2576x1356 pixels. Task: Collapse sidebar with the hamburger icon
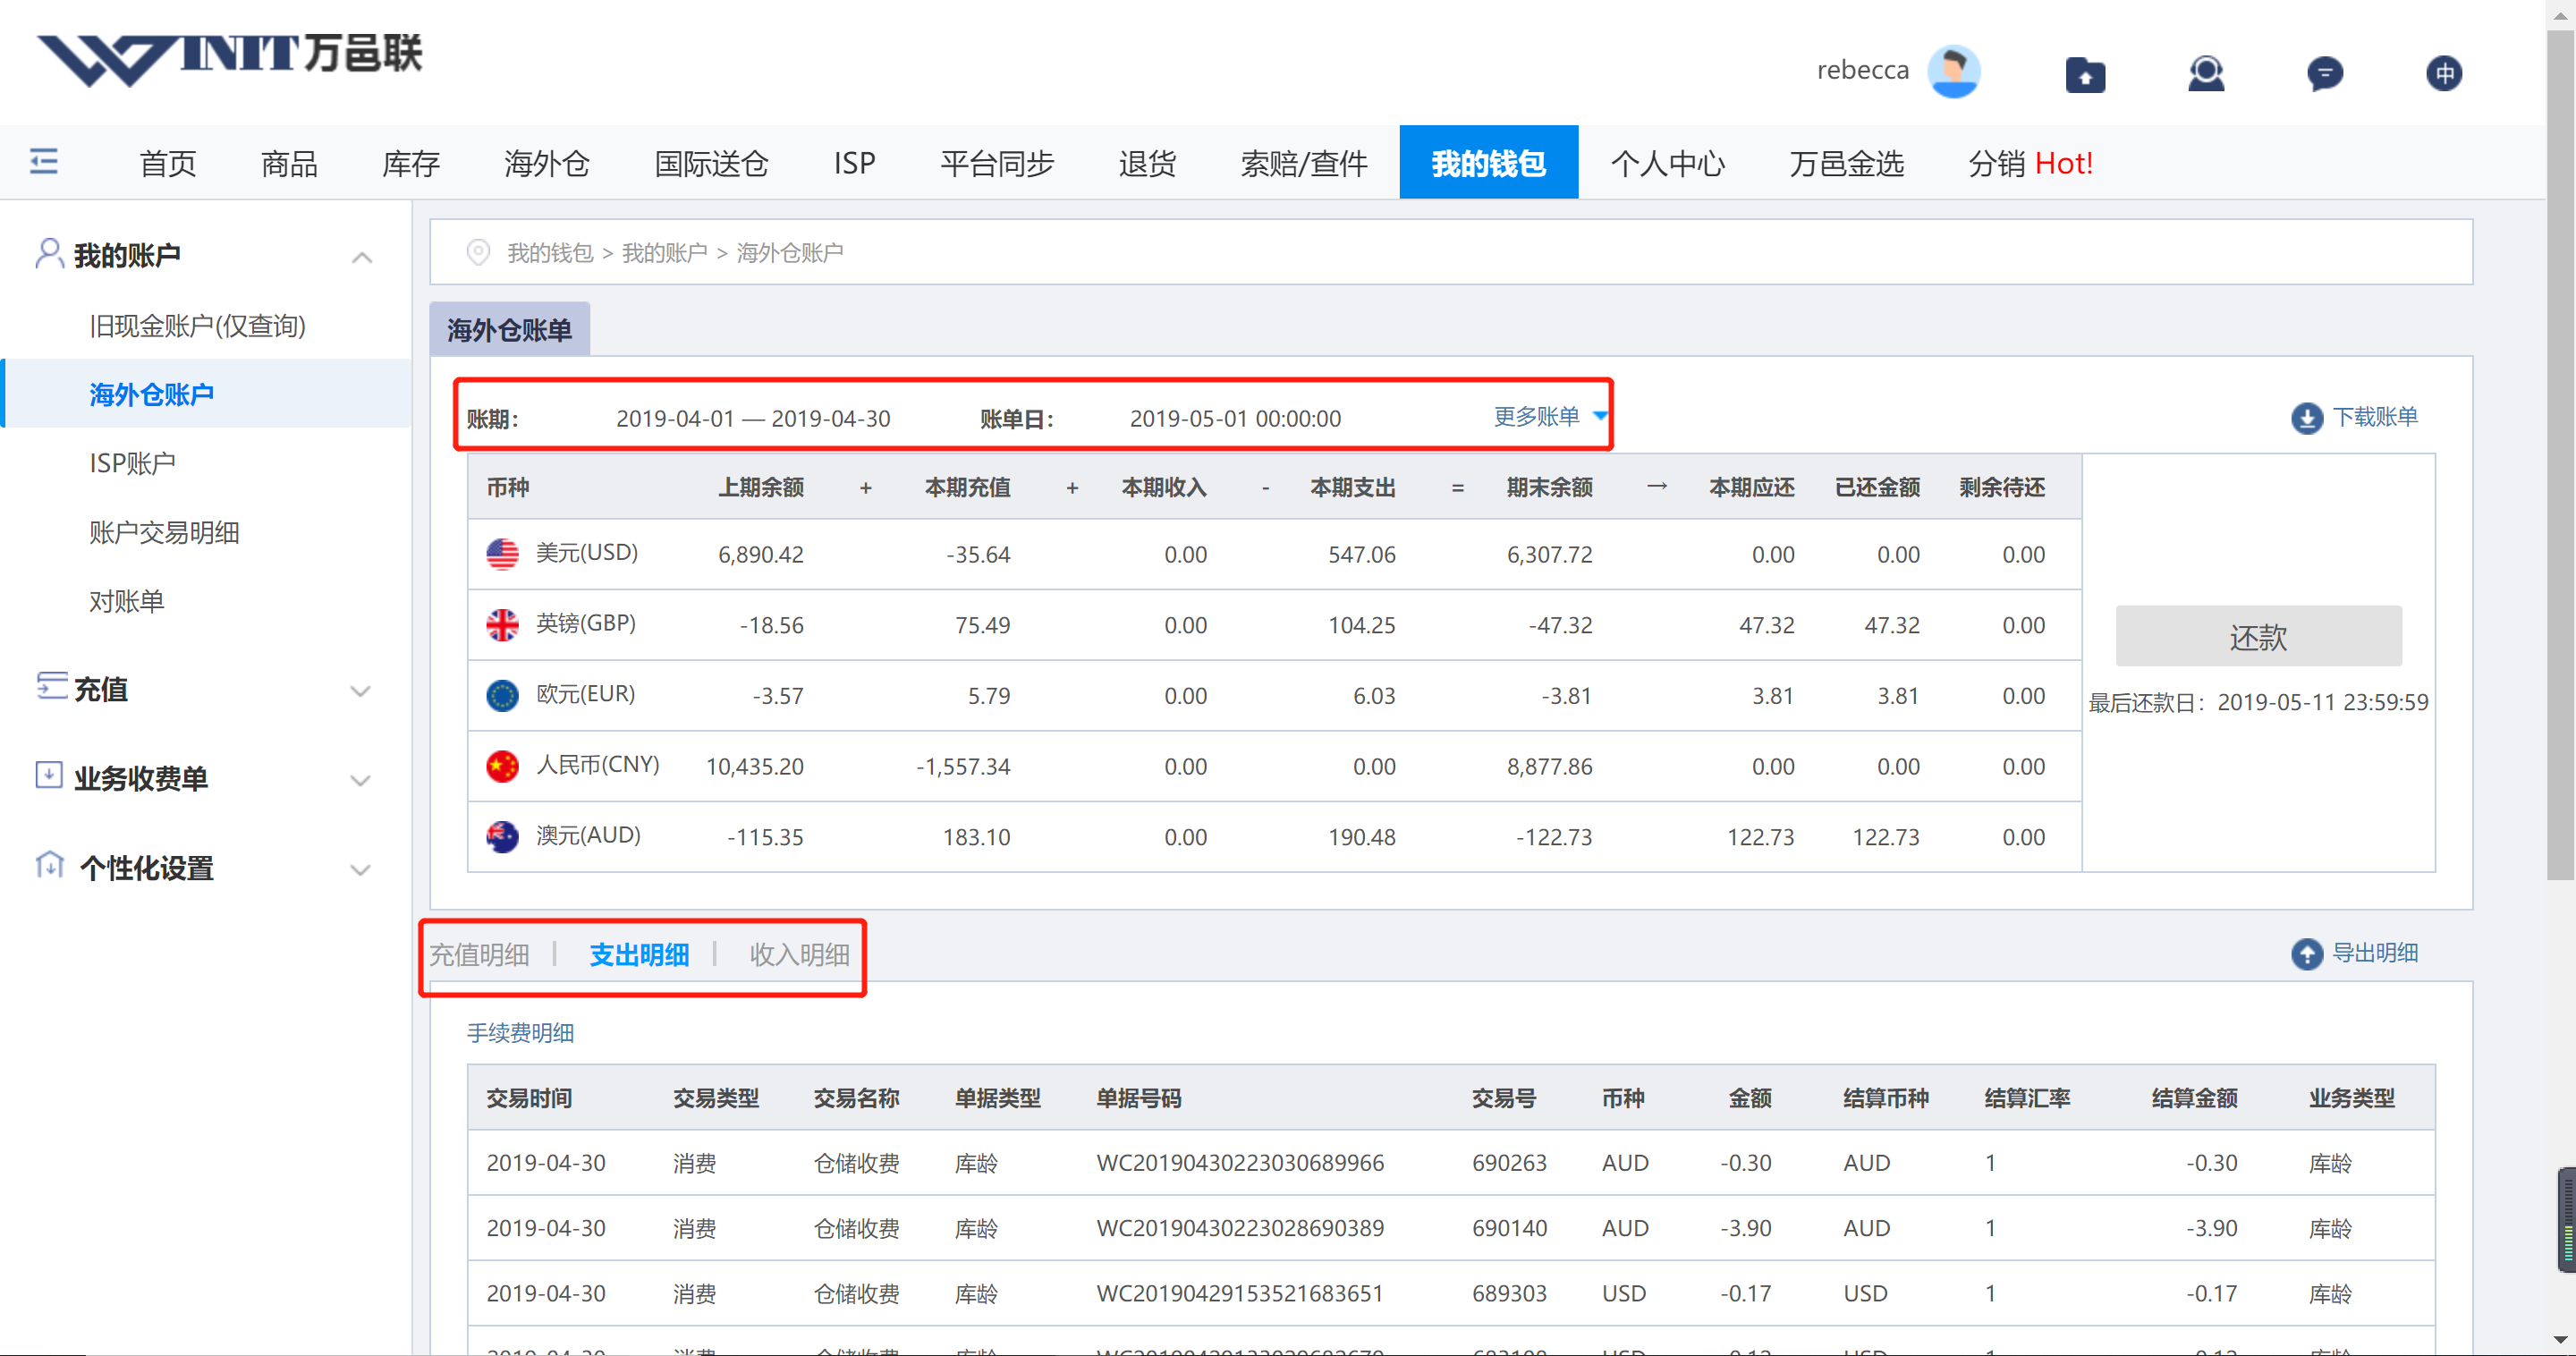(x=44, y=161)
